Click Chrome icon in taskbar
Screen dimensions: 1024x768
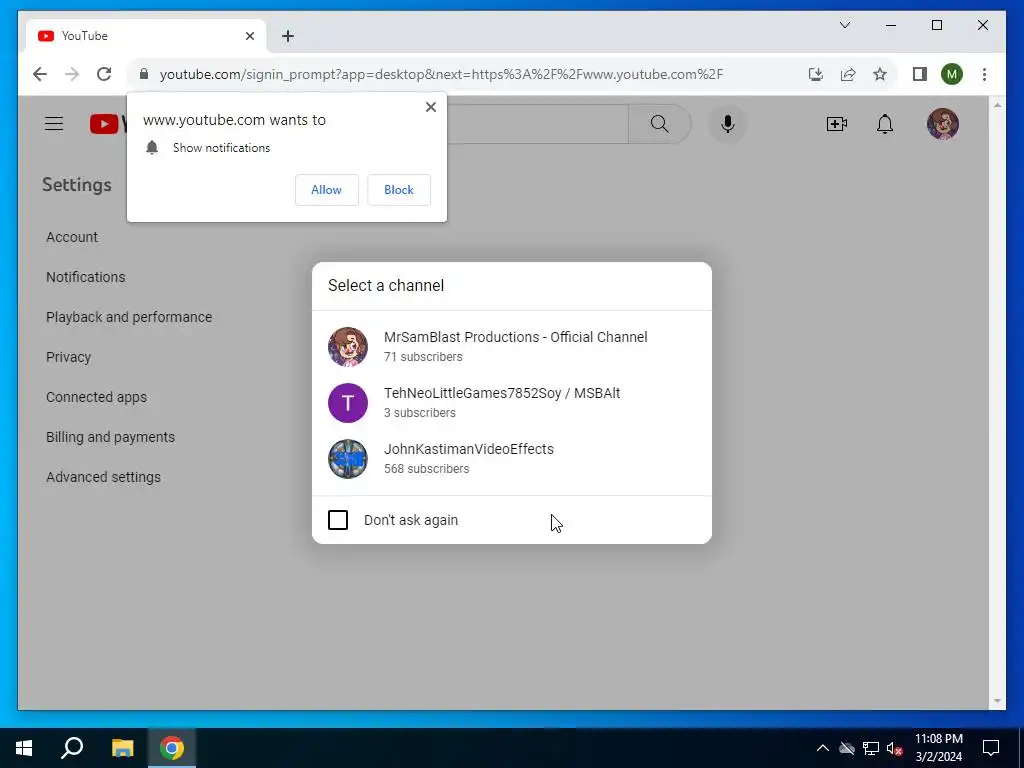tap(172, 748)
